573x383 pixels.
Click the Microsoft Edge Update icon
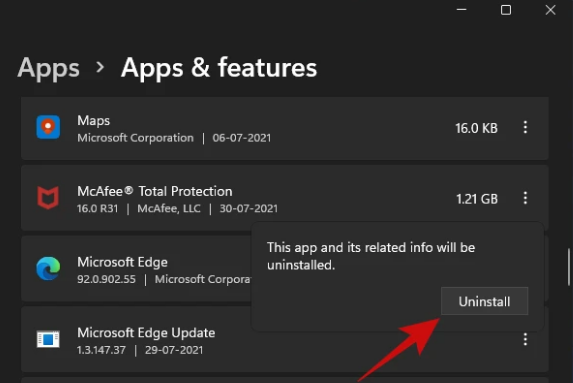48,339
